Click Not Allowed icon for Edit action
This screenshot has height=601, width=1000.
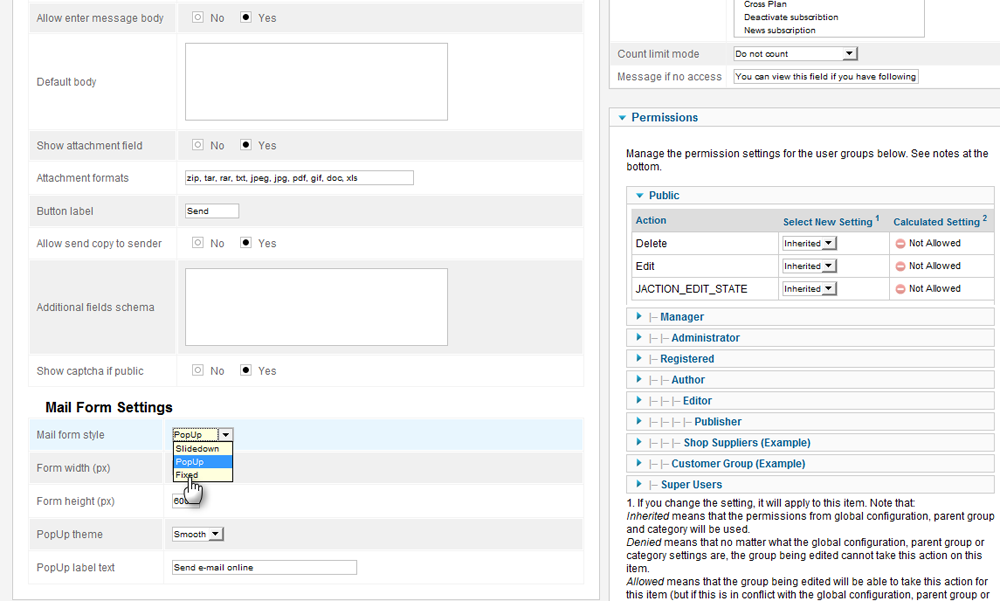tap(900, 266)
